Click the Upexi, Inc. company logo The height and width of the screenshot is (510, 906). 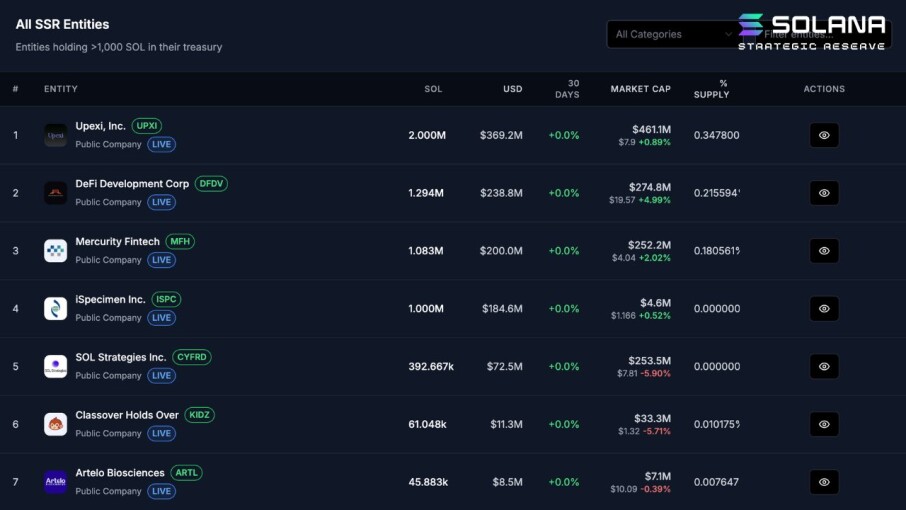point(55,135)
